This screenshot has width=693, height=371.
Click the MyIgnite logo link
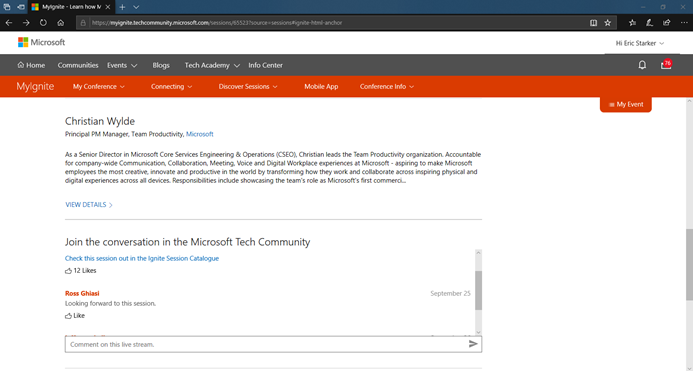coord(35,86)
